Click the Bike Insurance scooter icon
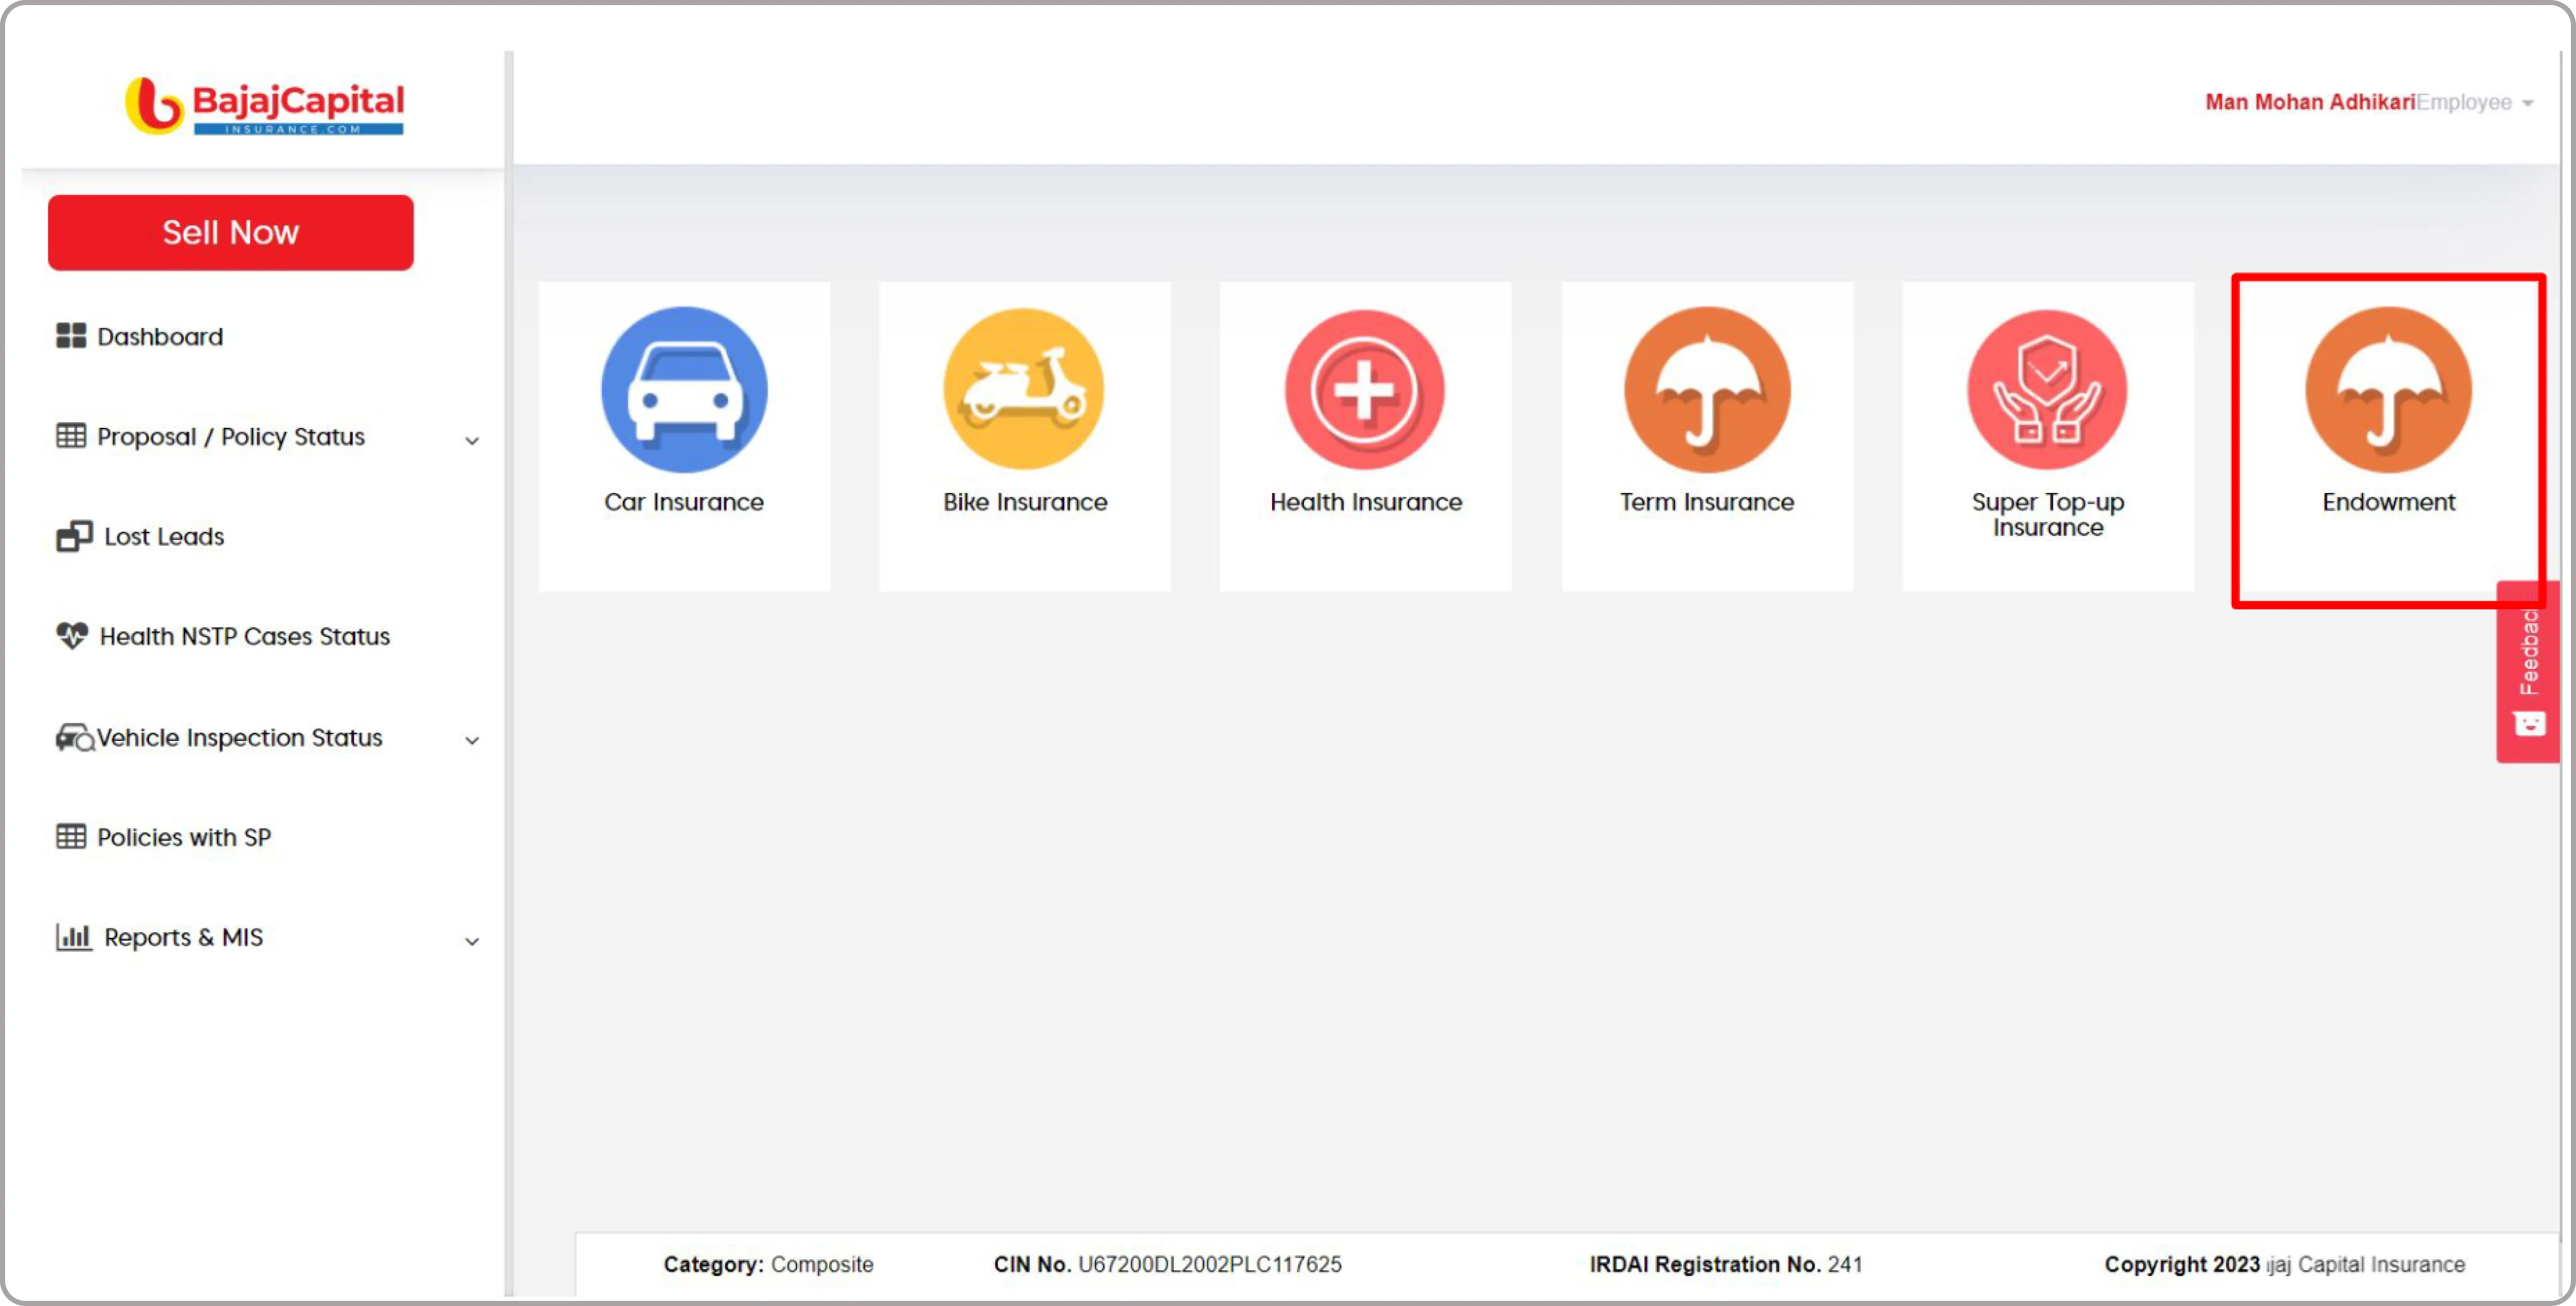This screenshot has width=2576, height=1306. point(1024,389)
